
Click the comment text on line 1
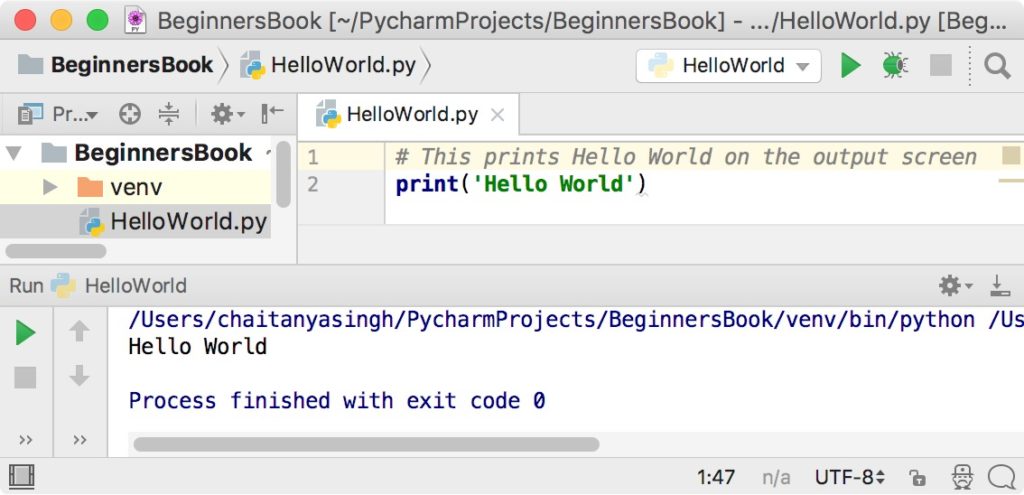click(686, 157)
